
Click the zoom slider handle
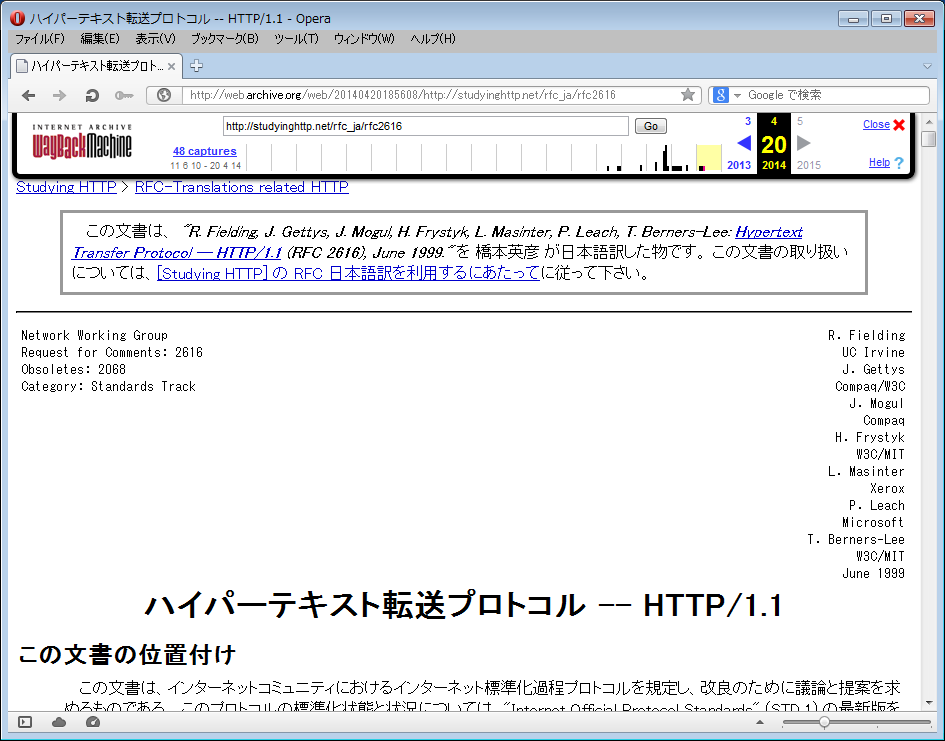824,722
